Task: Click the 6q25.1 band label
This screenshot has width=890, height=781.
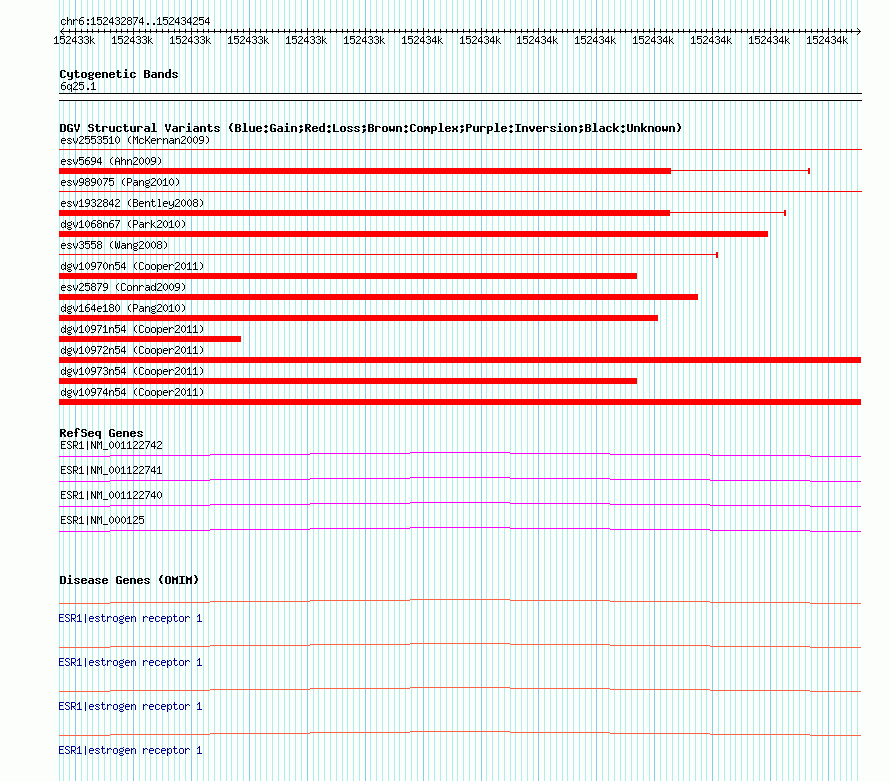Action: click(78, 86)
